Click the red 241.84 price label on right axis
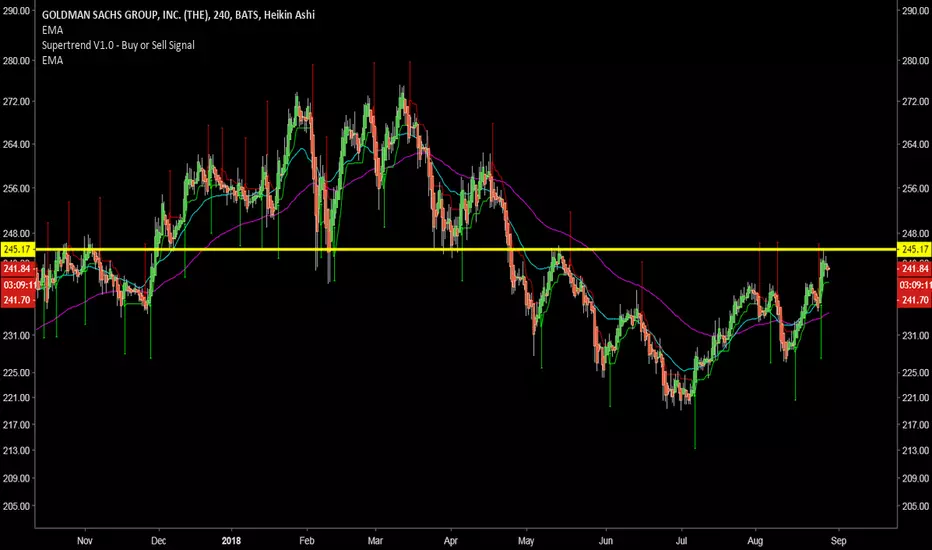The image size is (932, 550). click(914, 269)
